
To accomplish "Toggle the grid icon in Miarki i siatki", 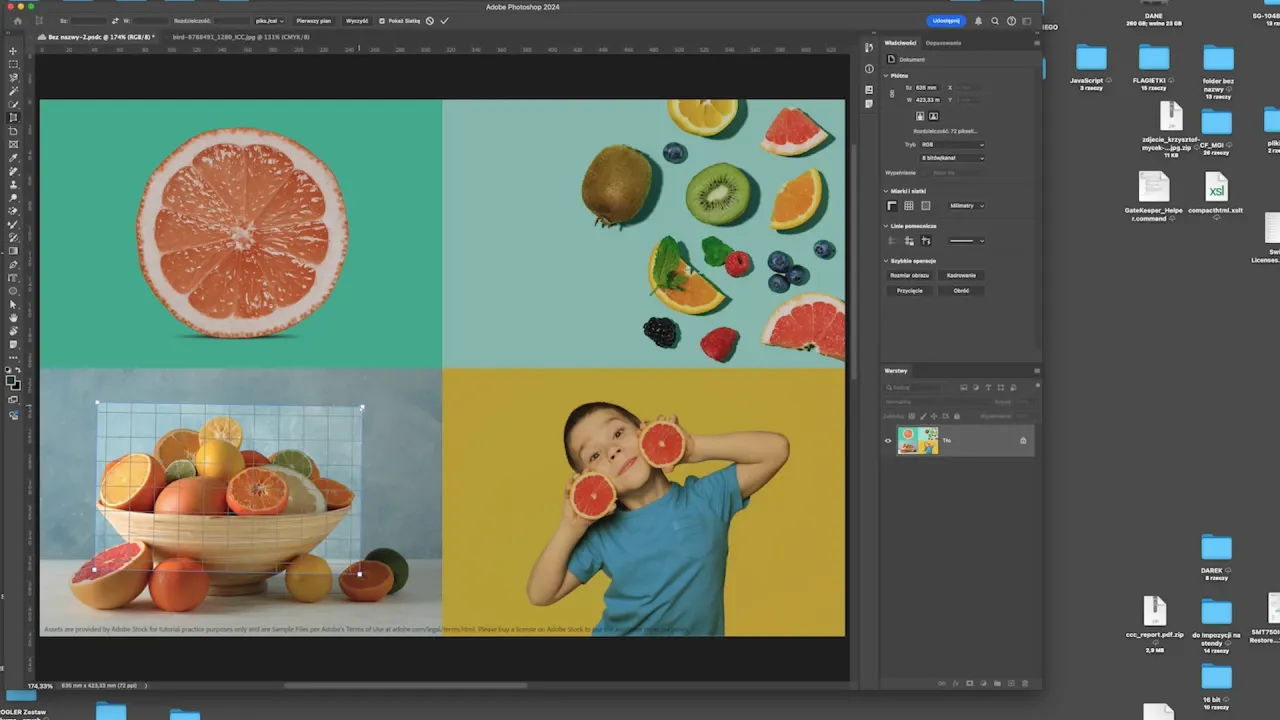I will 909,205.
